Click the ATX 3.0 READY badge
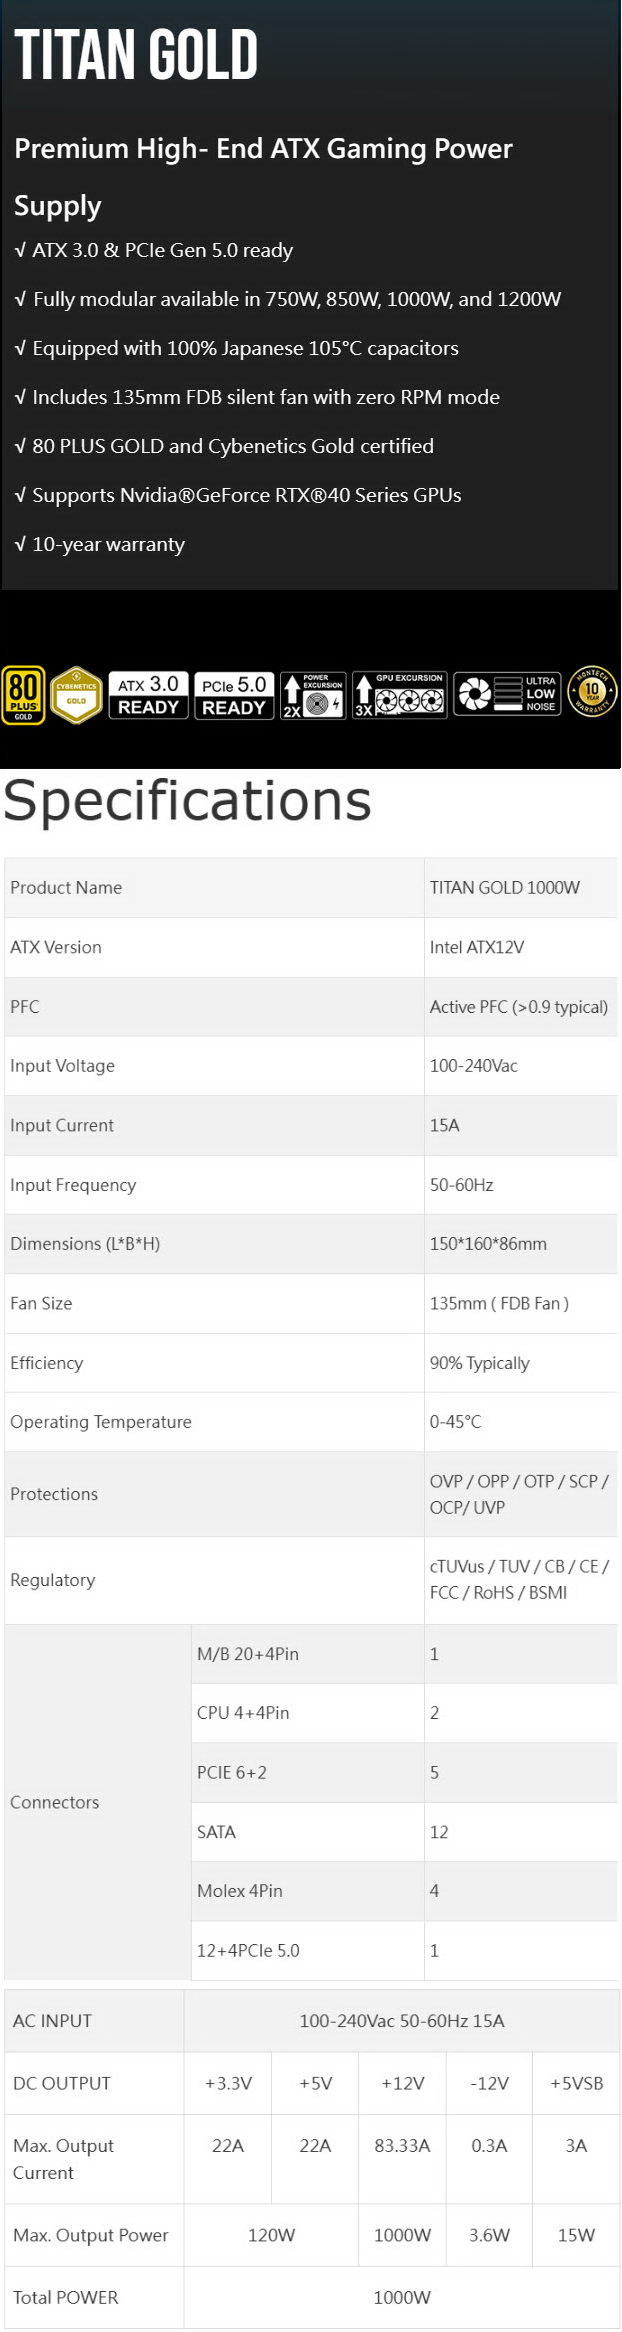This screenshot has height=2332, width=622. pyautogui.click(x=148, y=695)
